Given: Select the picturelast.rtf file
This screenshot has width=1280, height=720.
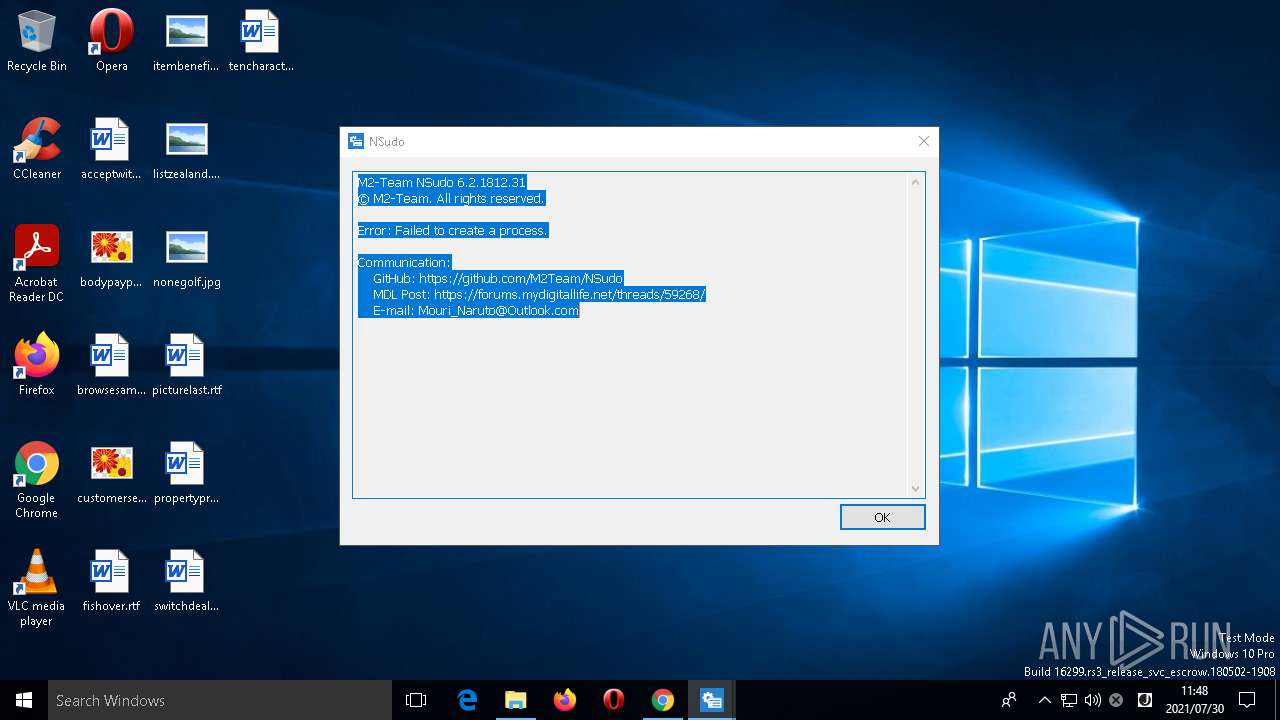Looking at the screenshot, I should coord(186,366).
